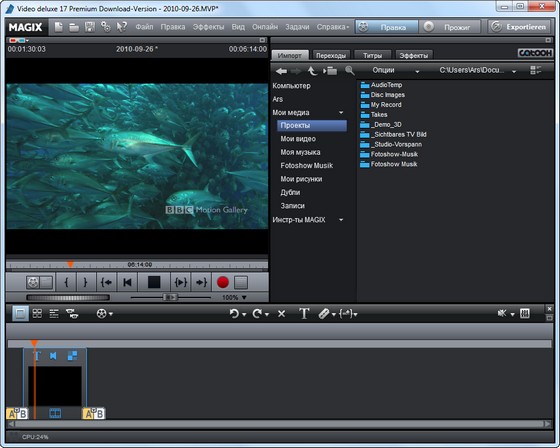
Task: Open the audio mixer icon
Action: pos(525,313)
